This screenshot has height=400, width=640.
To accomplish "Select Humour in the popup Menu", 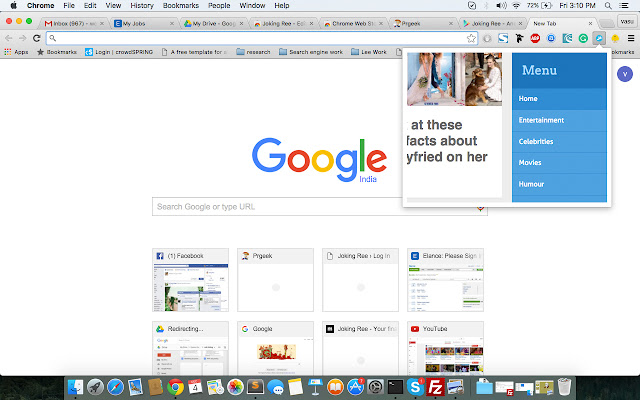I will point(559,184).
